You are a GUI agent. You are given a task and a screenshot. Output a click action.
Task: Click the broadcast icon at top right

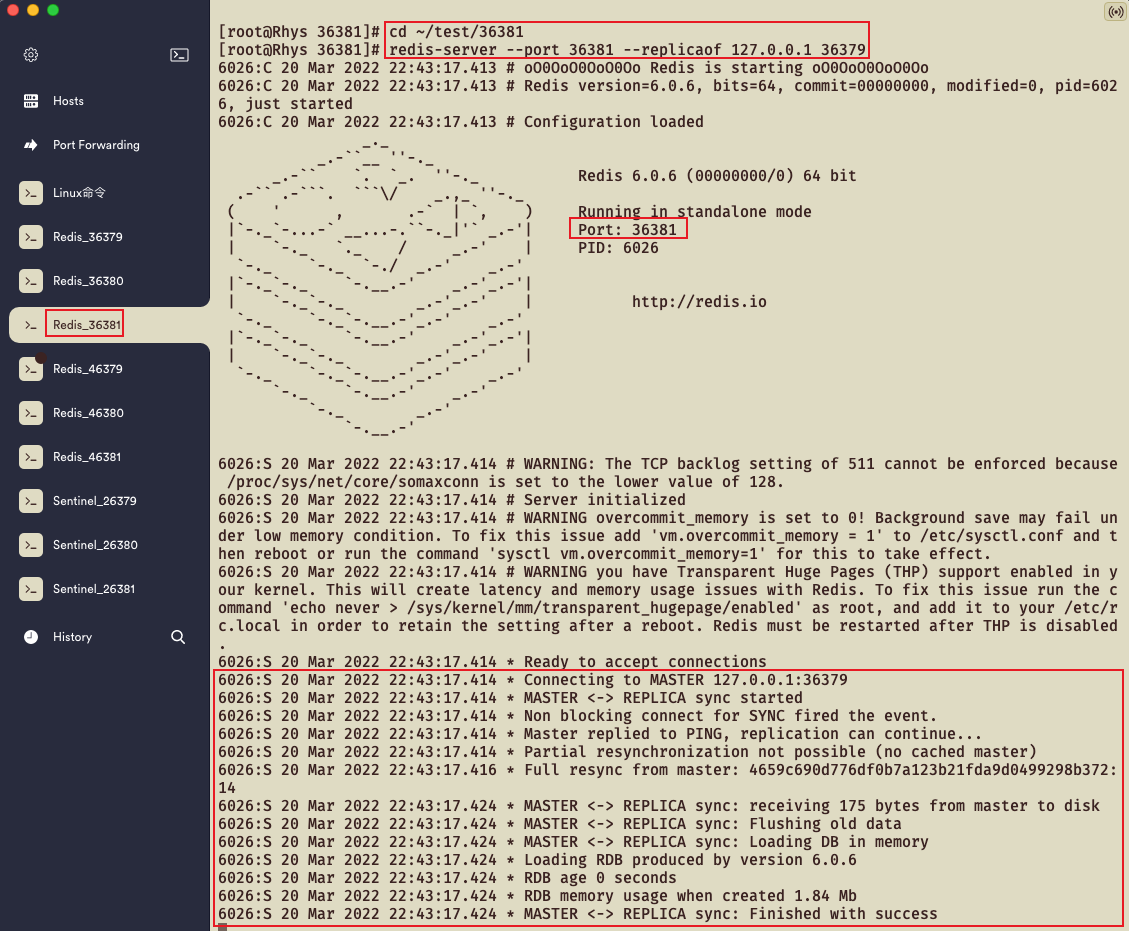pyautogui.click(x=1115, y=12)
